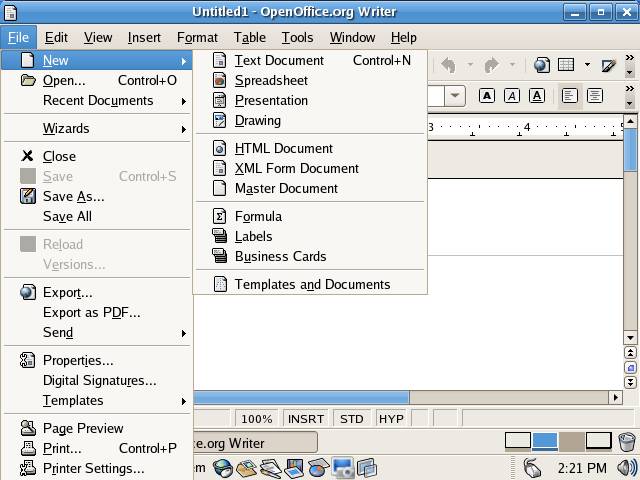The image size is (640, 480).
Task: Expand the Insert Table dropdown arrow
Action: (x=587, y=65)
